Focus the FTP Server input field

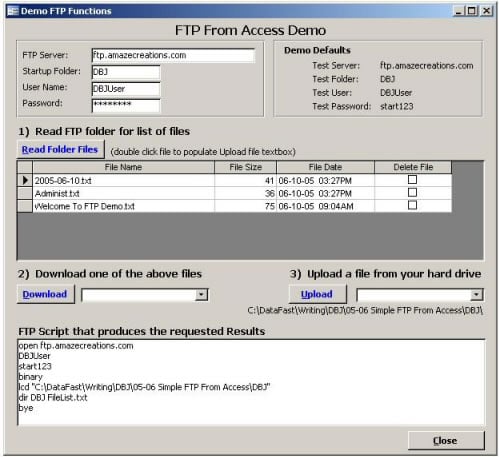(173, 55)
